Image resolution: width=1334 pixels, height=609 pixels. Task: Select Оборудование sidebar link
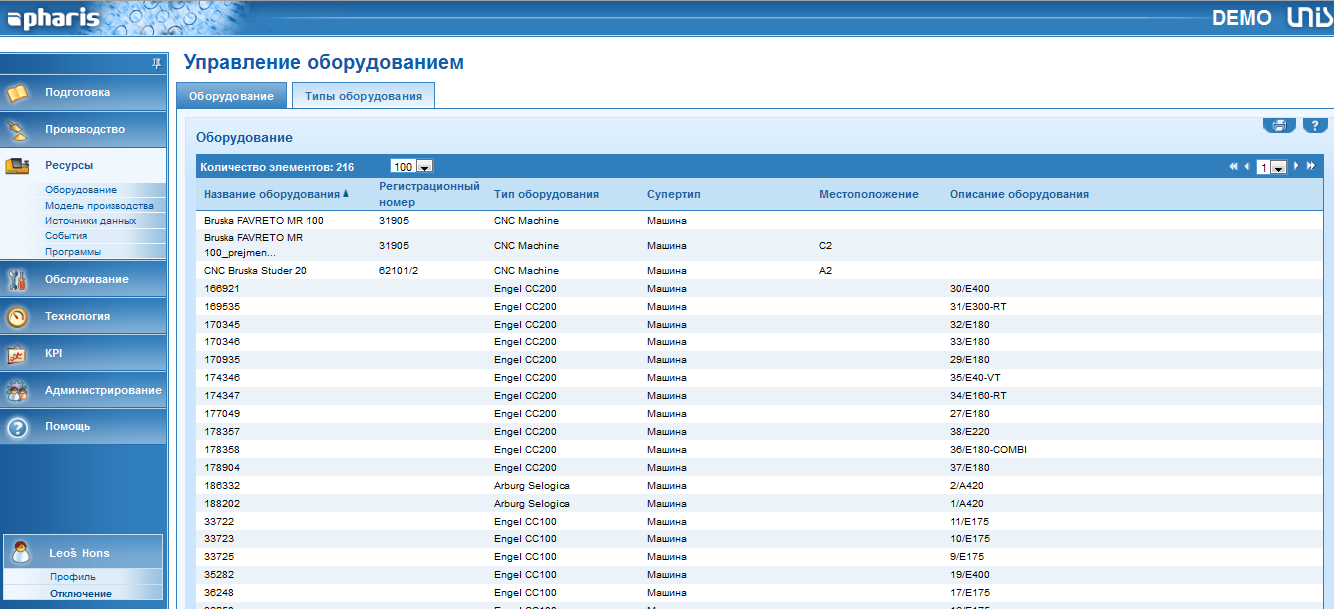pos(81,190)
